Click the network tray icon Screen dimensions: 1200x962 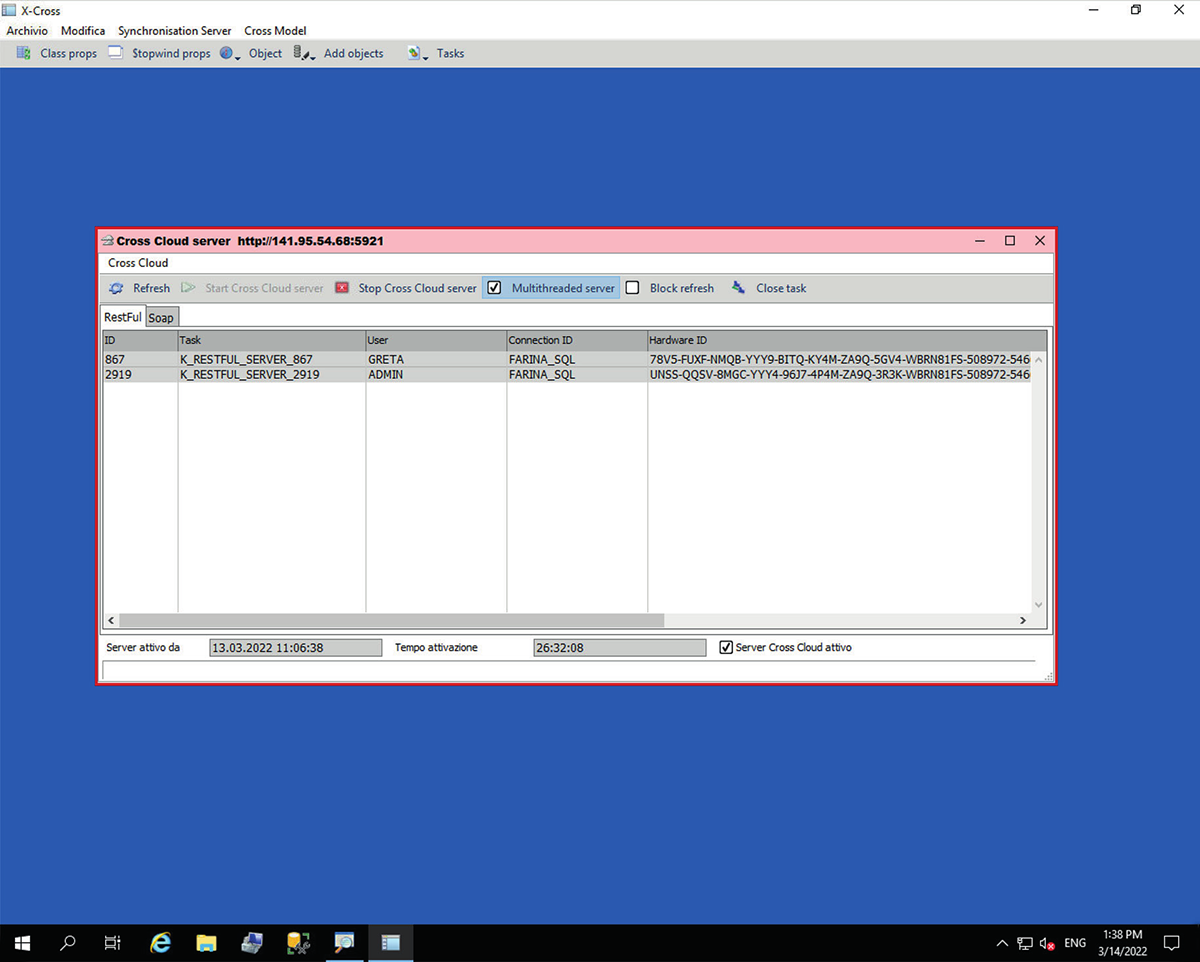[1025, 943]
